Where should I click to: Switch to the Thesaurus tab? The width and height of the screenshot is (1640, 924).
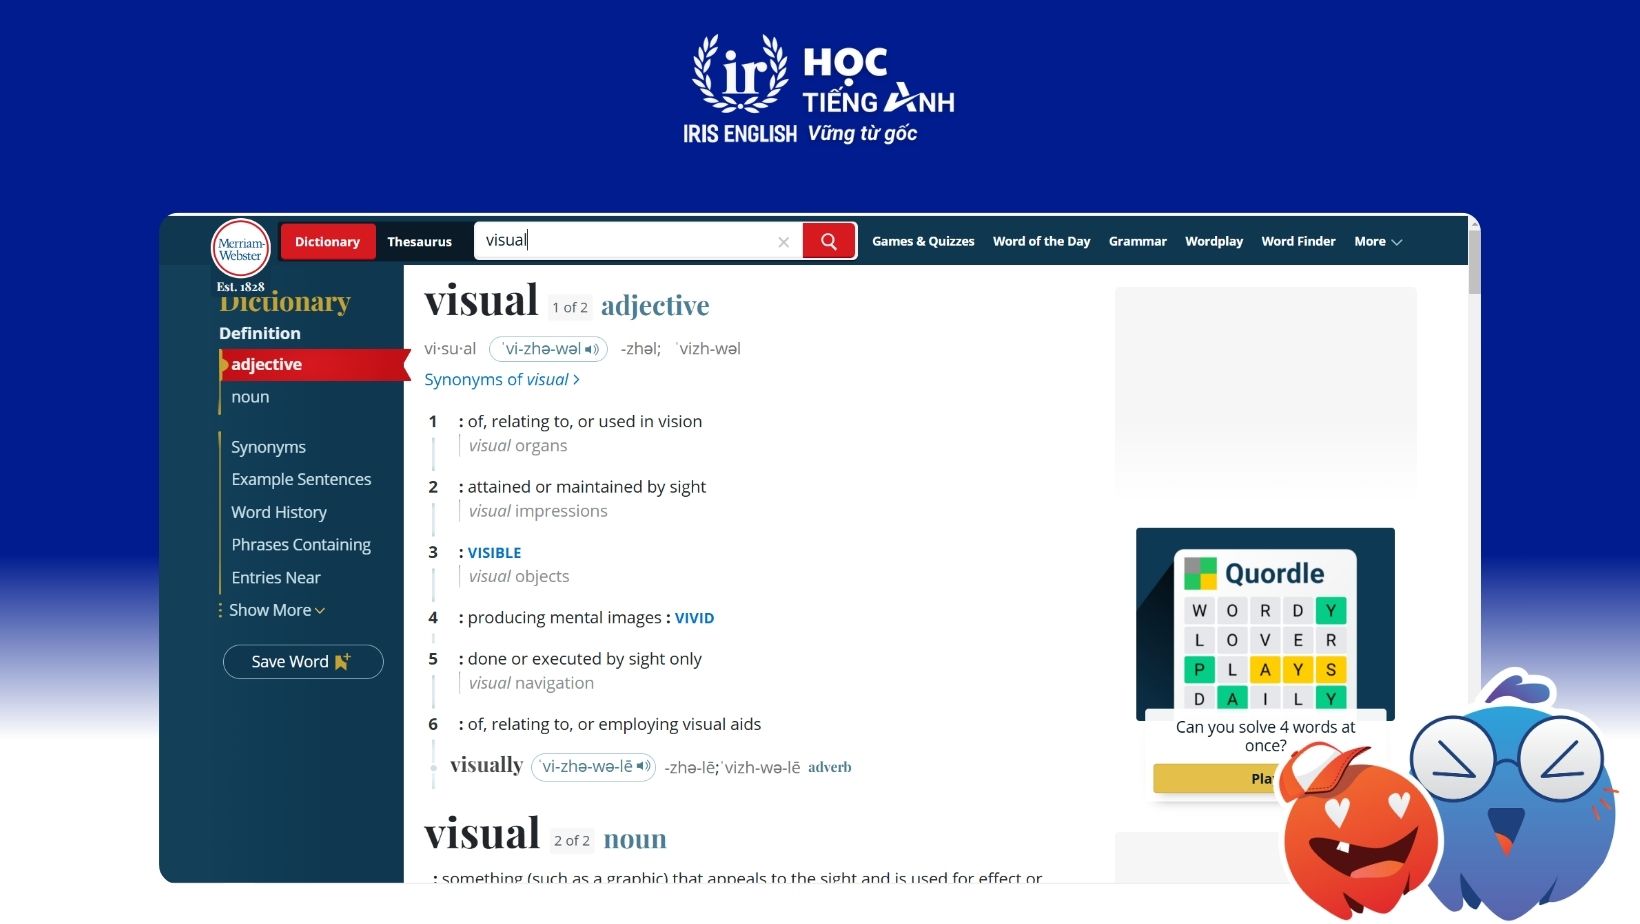tap(420, 242)
